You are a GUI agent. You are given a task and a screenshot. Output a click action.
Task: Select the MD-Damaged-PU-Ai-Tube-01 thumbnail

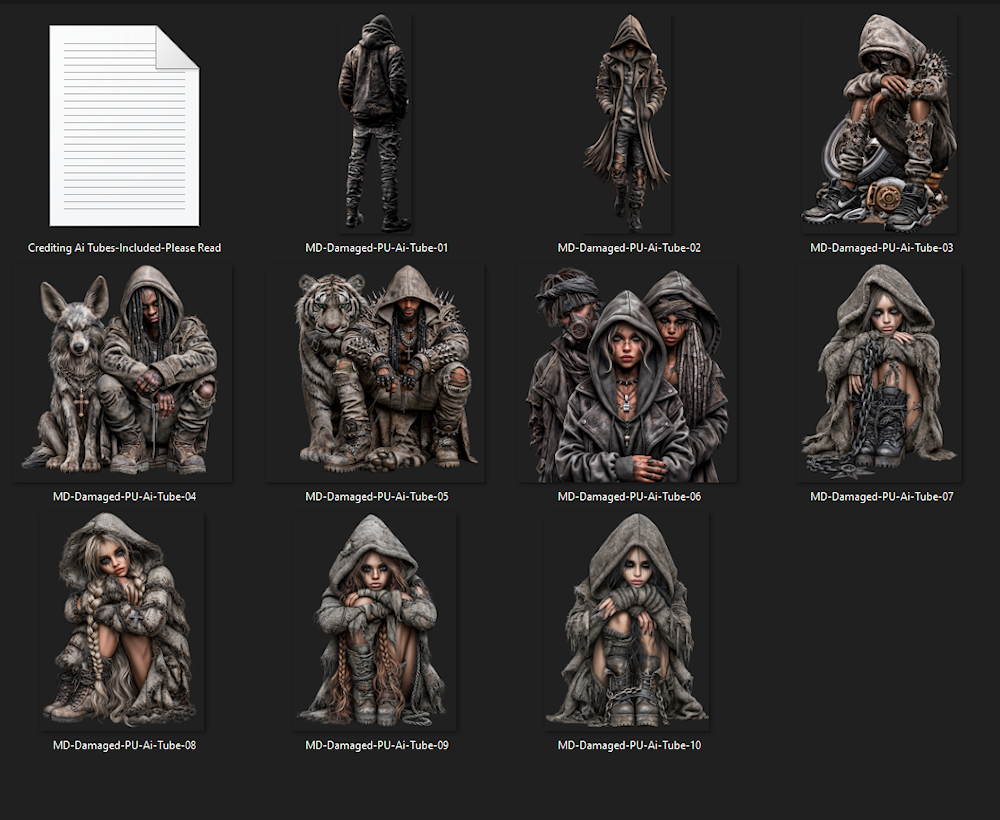tap(375, 124)
